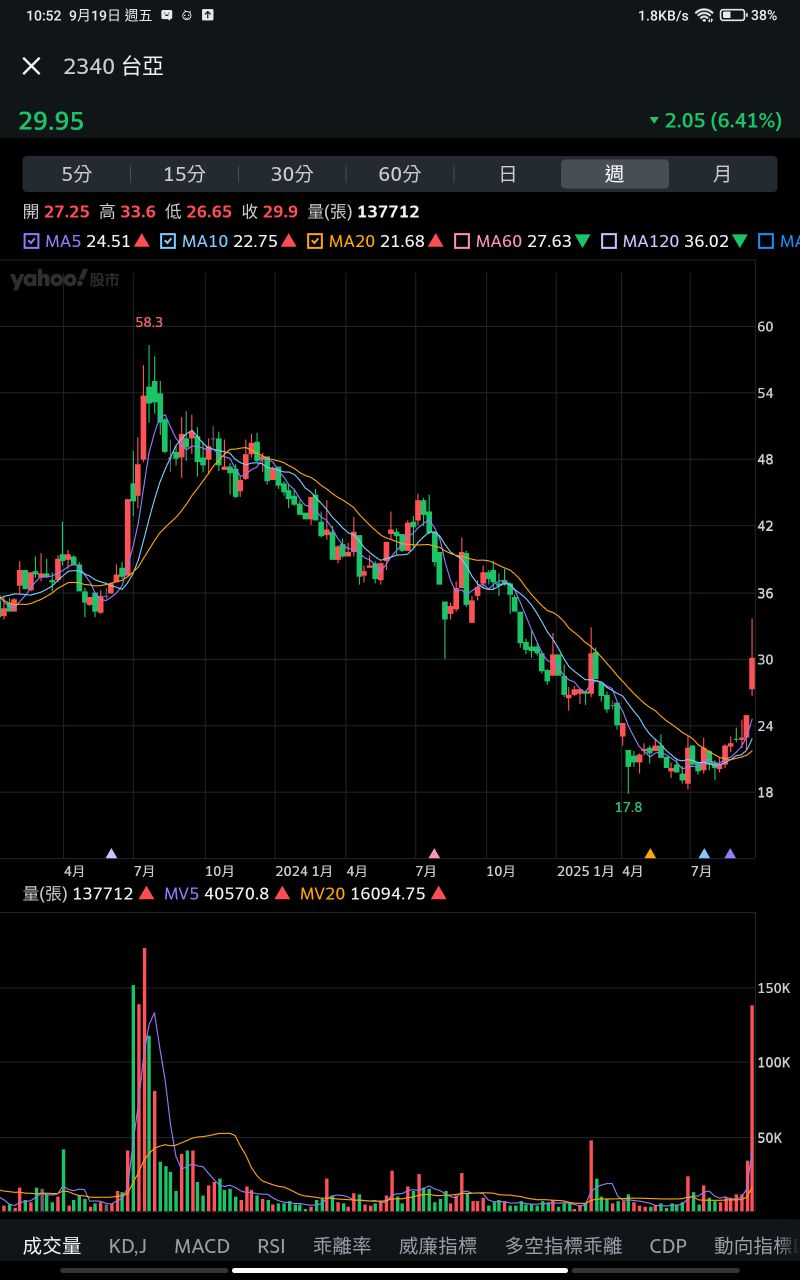Viewport: 800px width, 1280px height.
Task: Tap the current price 29.95
Action: [x=51, y=121]
